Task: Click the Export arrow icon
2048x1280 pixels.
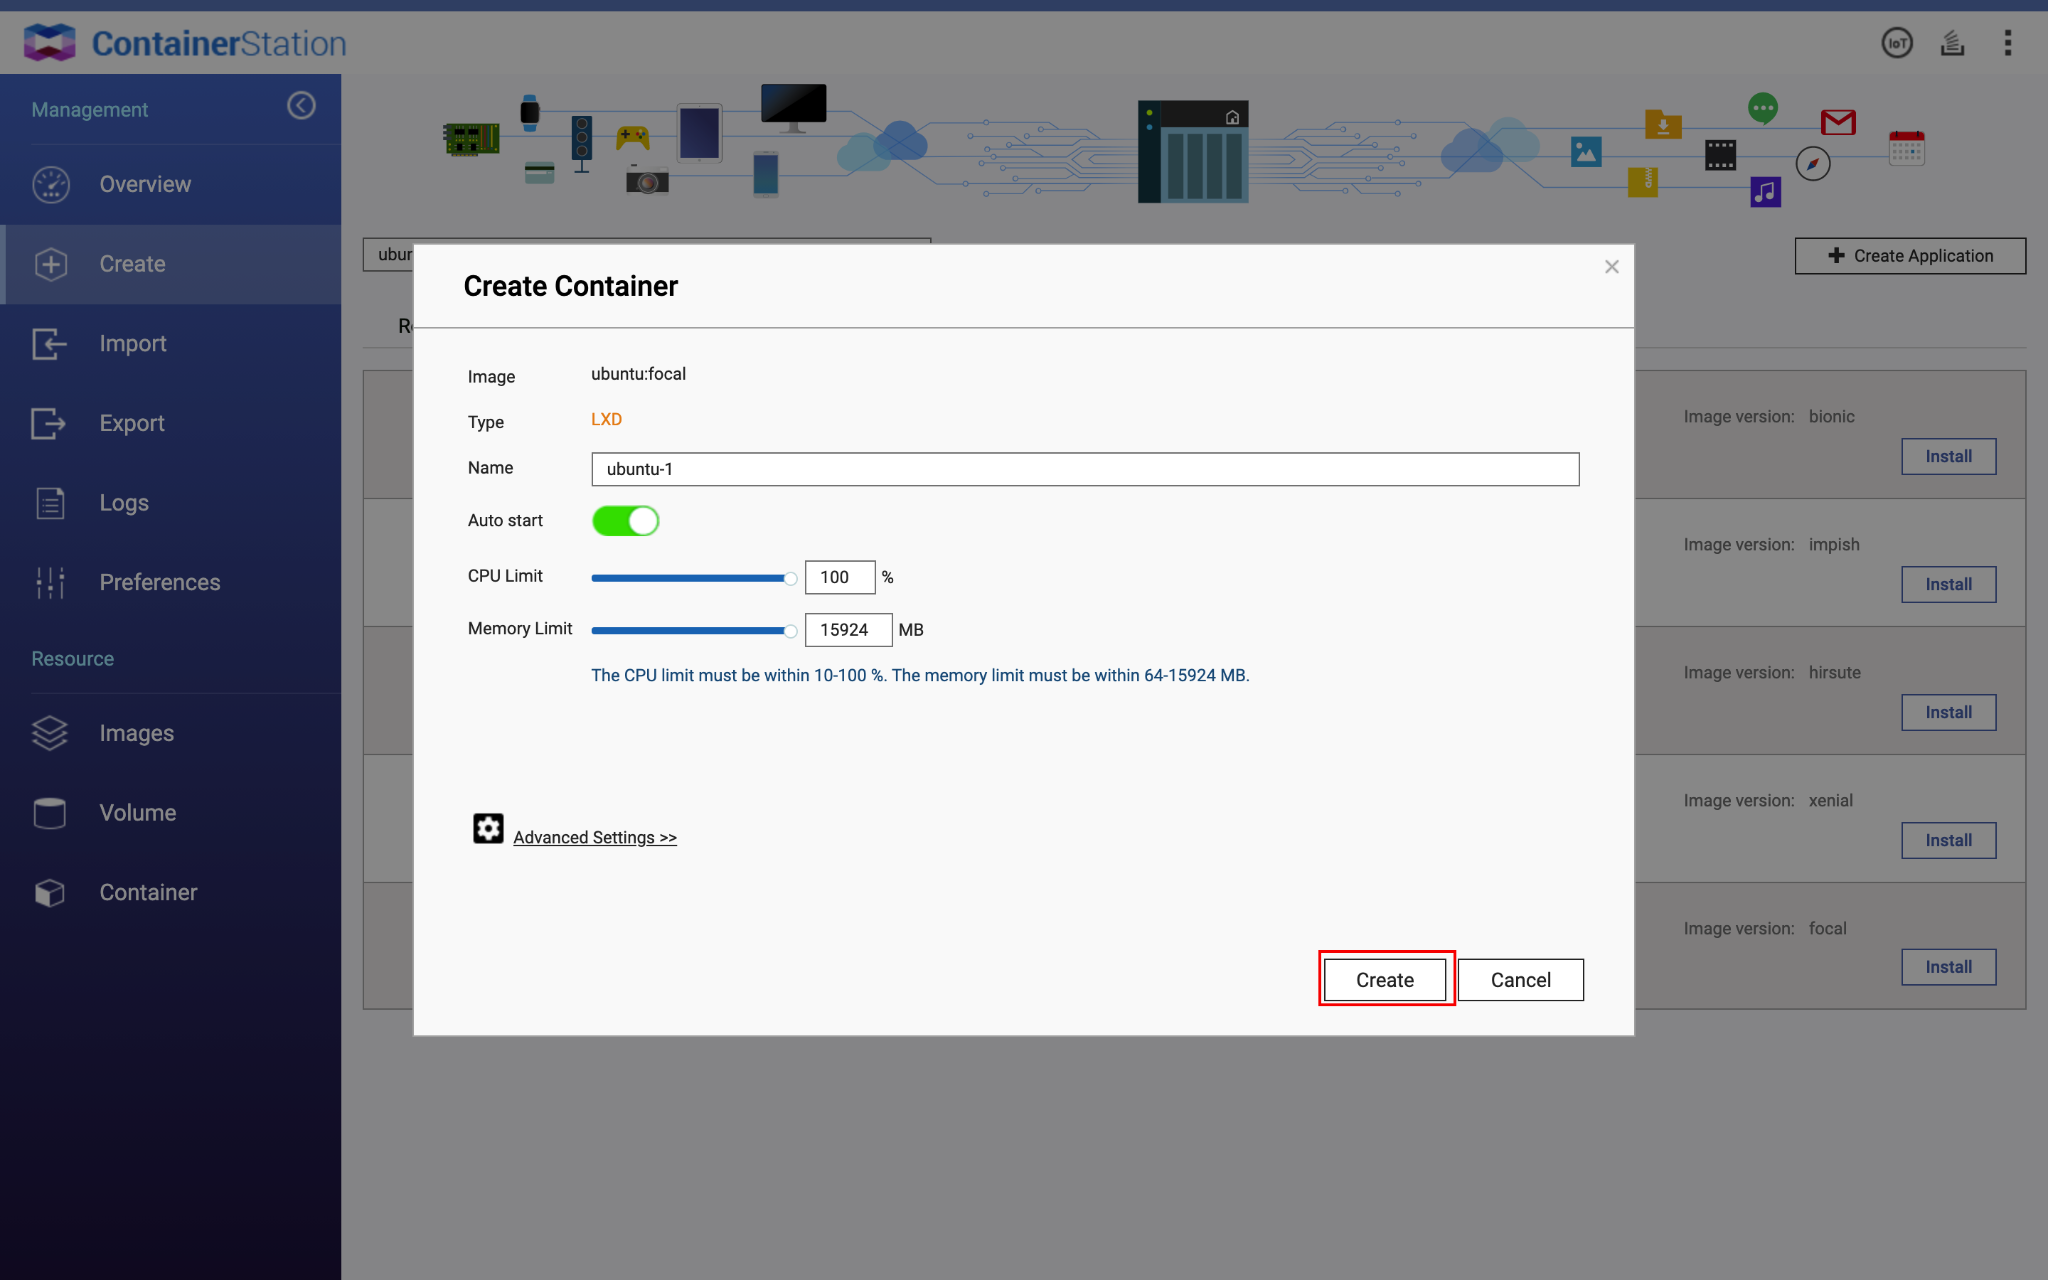Action: point(49,423)
